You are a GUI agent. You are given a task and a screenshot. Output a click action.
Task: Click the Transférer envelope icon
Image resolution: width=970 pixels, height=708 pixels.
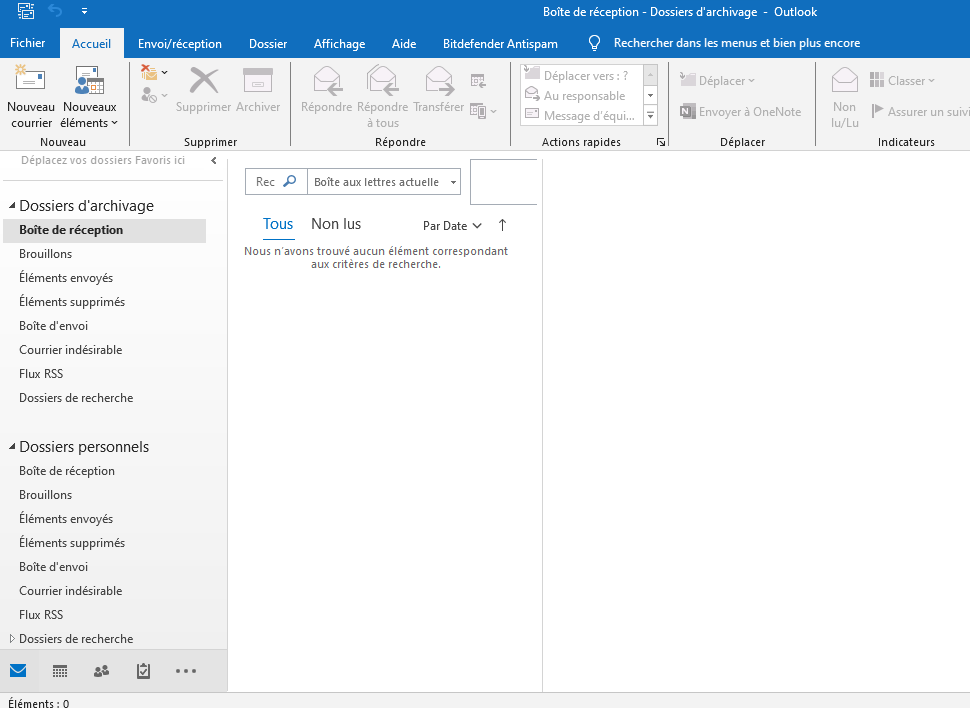click(439, 81)
